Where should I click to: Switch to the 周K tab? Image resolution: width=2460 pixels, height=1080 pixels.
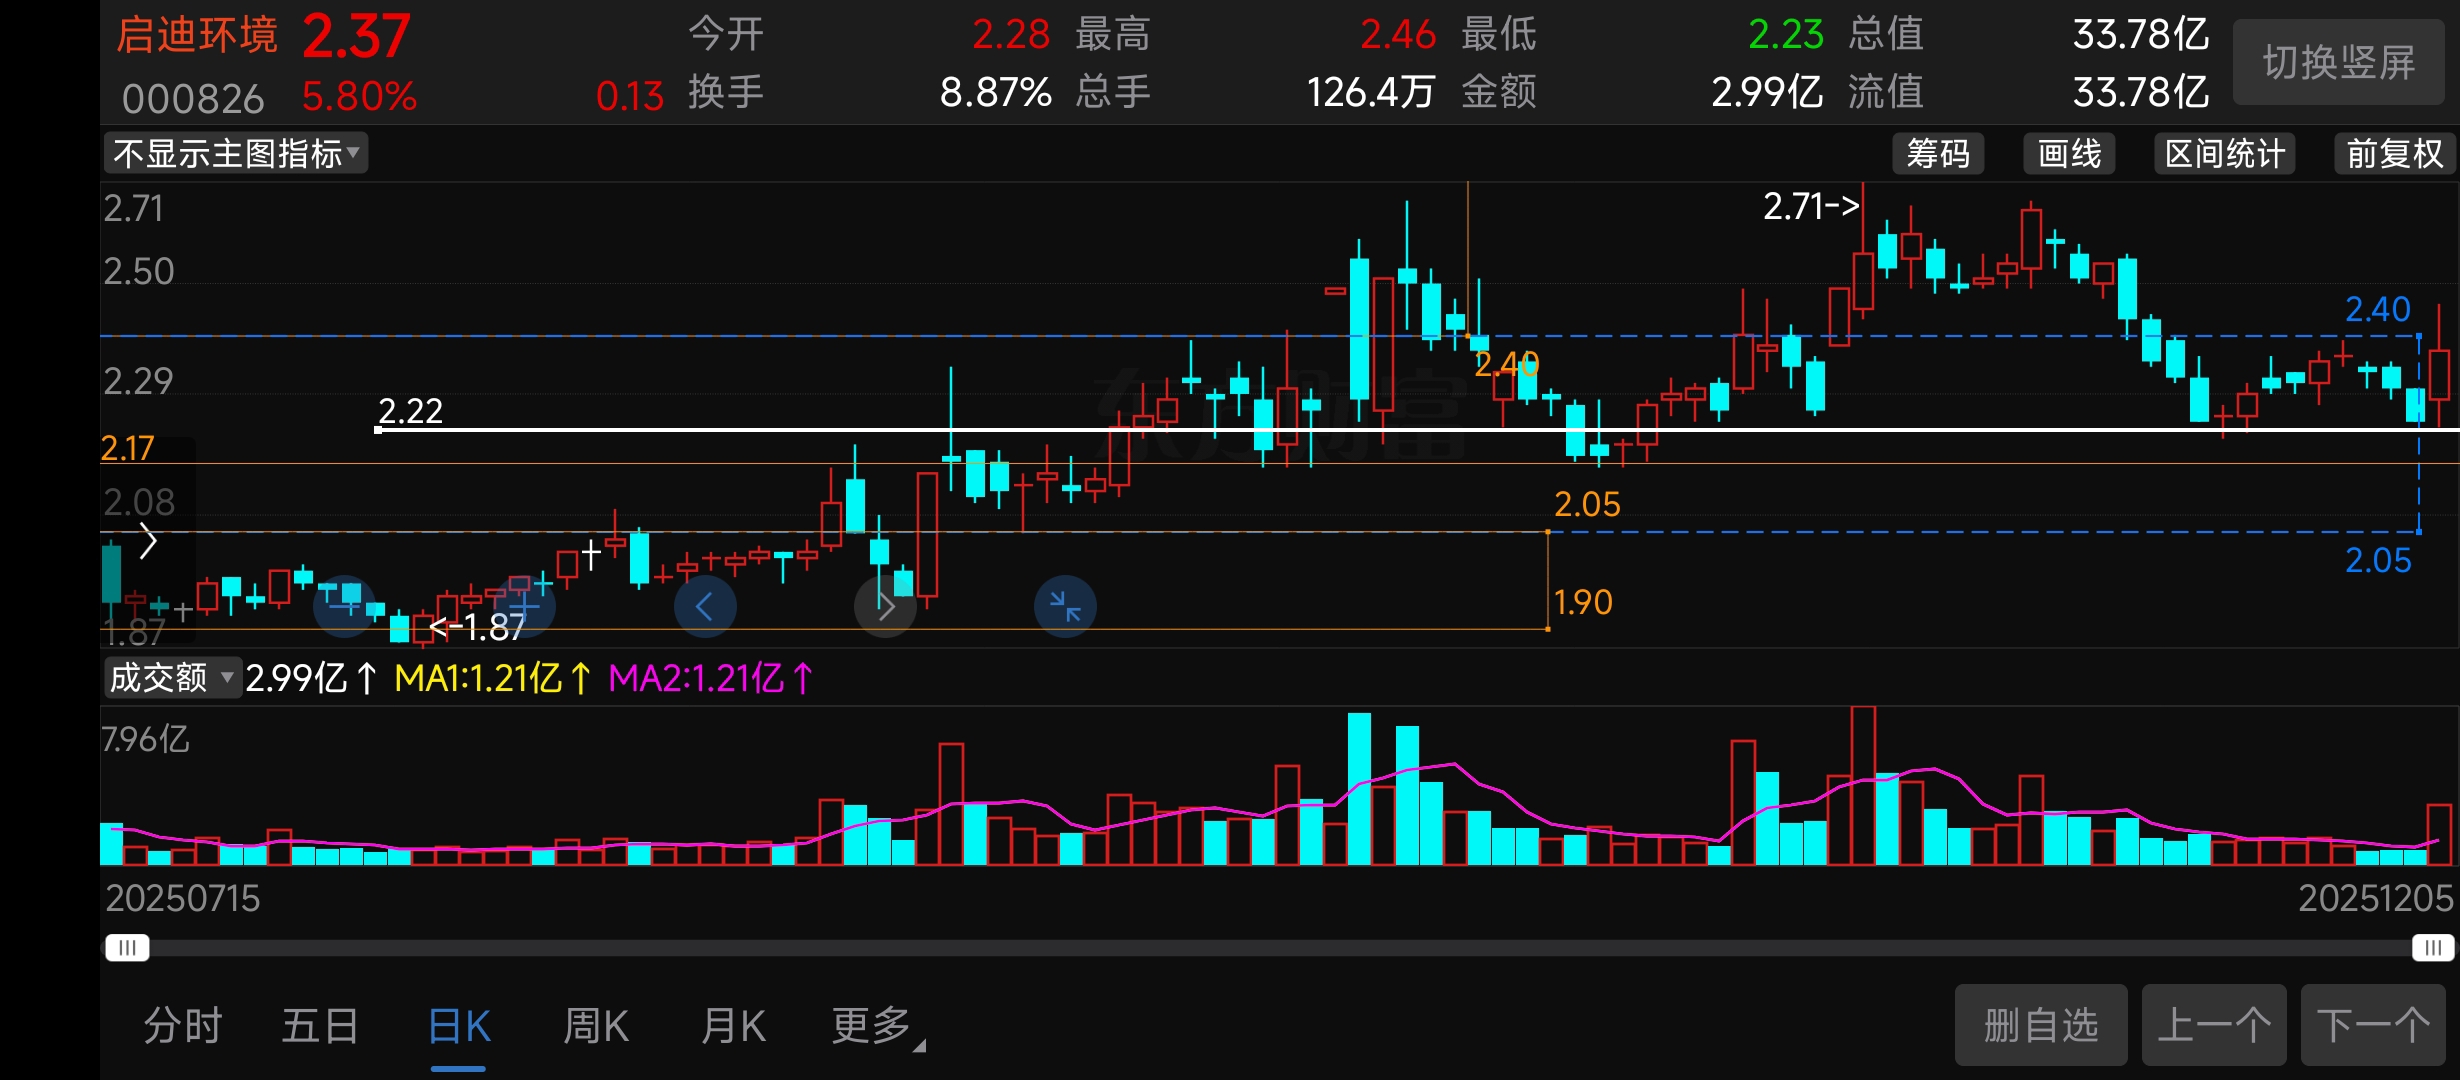596,1026
